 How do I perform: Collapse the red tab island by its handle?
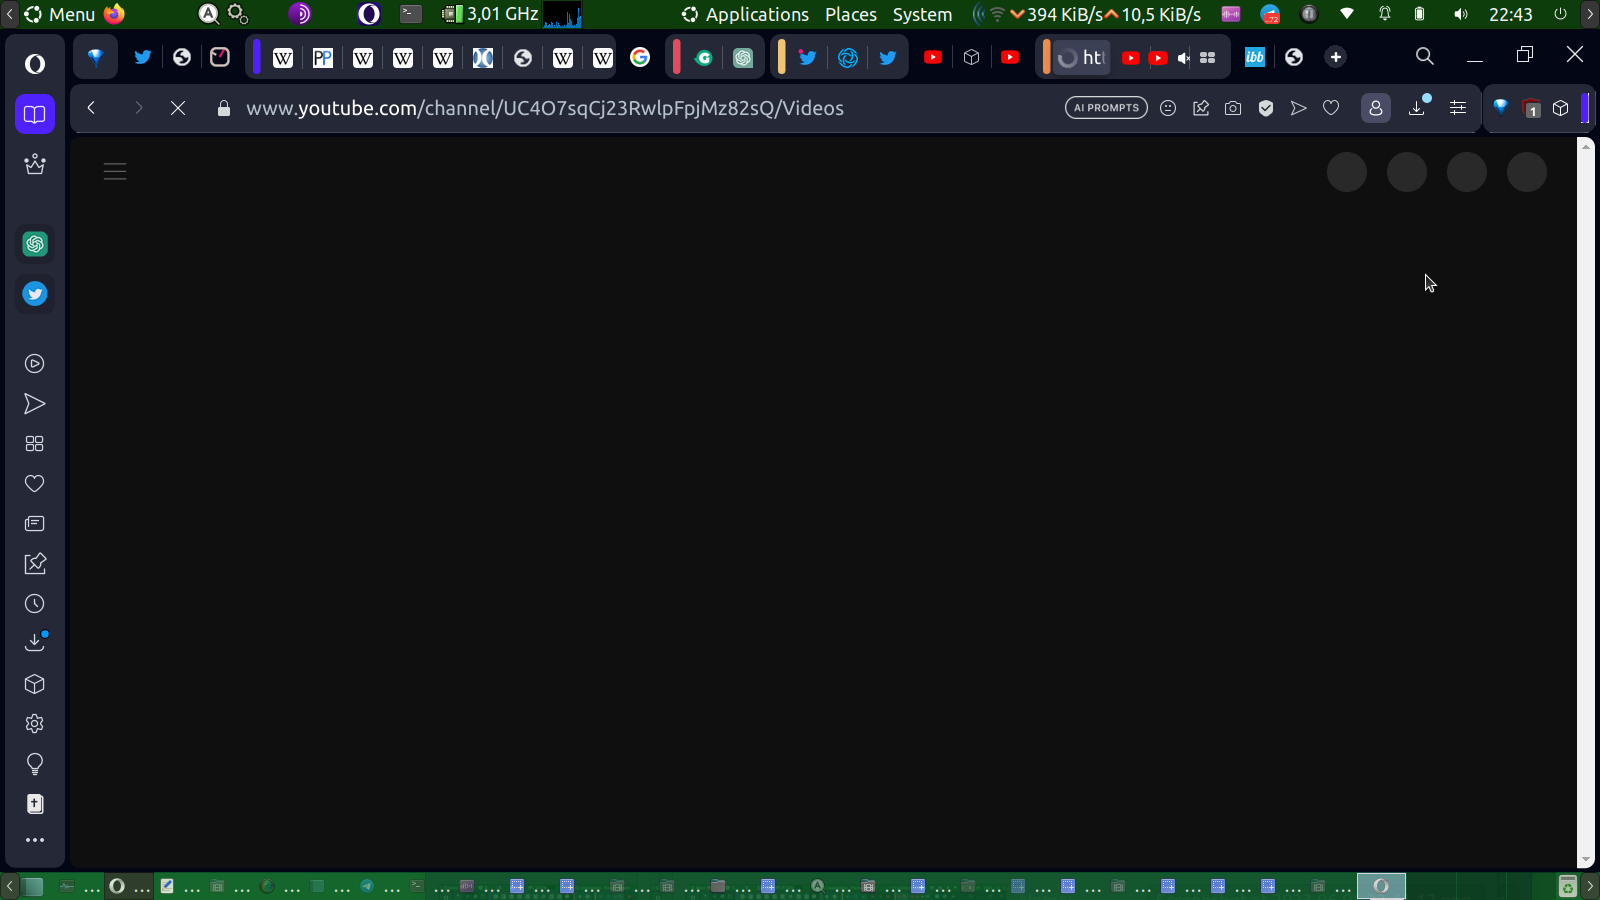[x=677, y=57]
